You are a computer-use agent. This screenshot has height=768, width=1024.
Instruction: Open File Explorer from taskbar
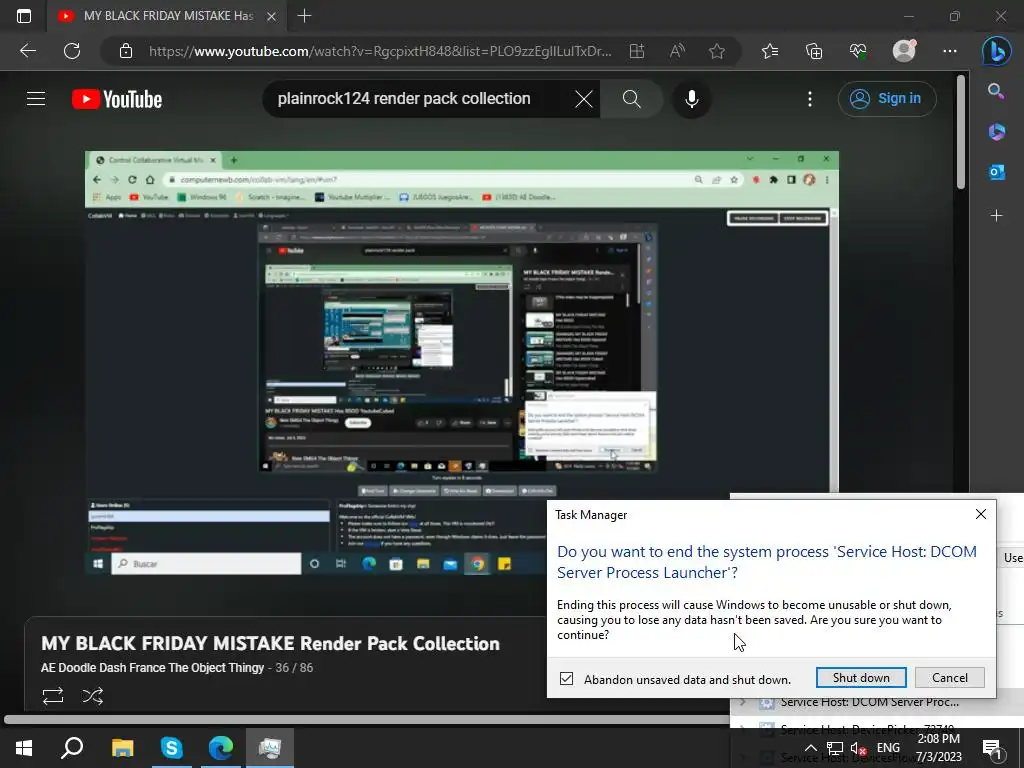pos(122,748)
